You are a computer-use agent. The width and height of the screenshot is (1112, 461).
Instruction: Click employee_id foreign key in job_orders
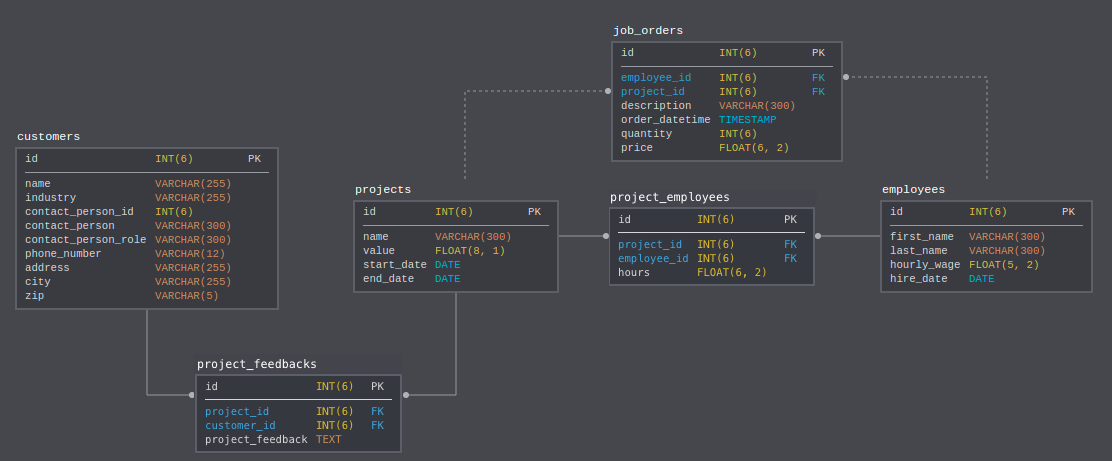(x=727, y=78)
